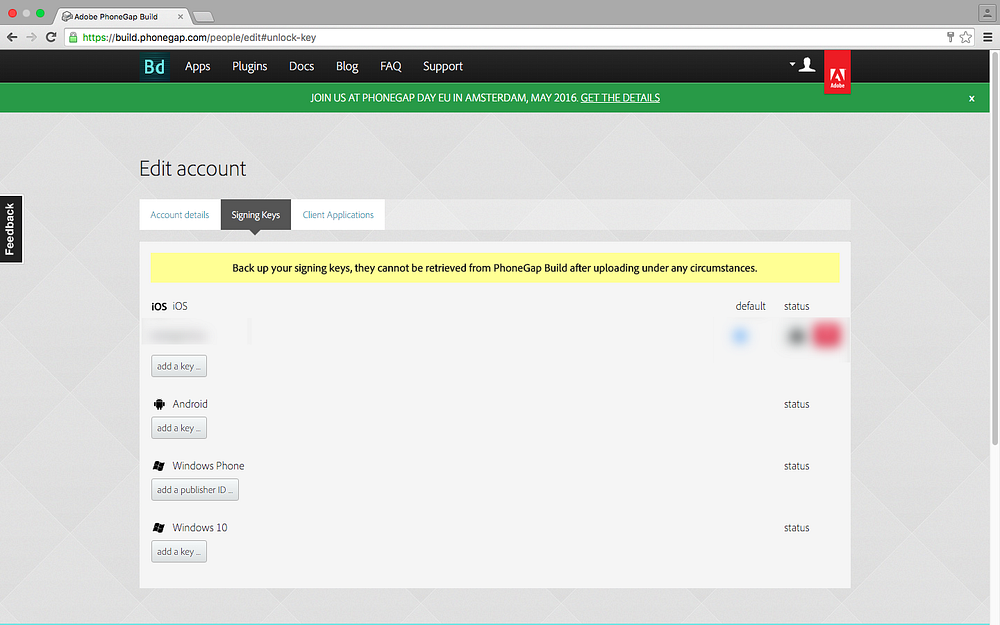This screenshot has height=625, width=1000.
Task: Switch to the Account details tab
Action: [180, 215]
